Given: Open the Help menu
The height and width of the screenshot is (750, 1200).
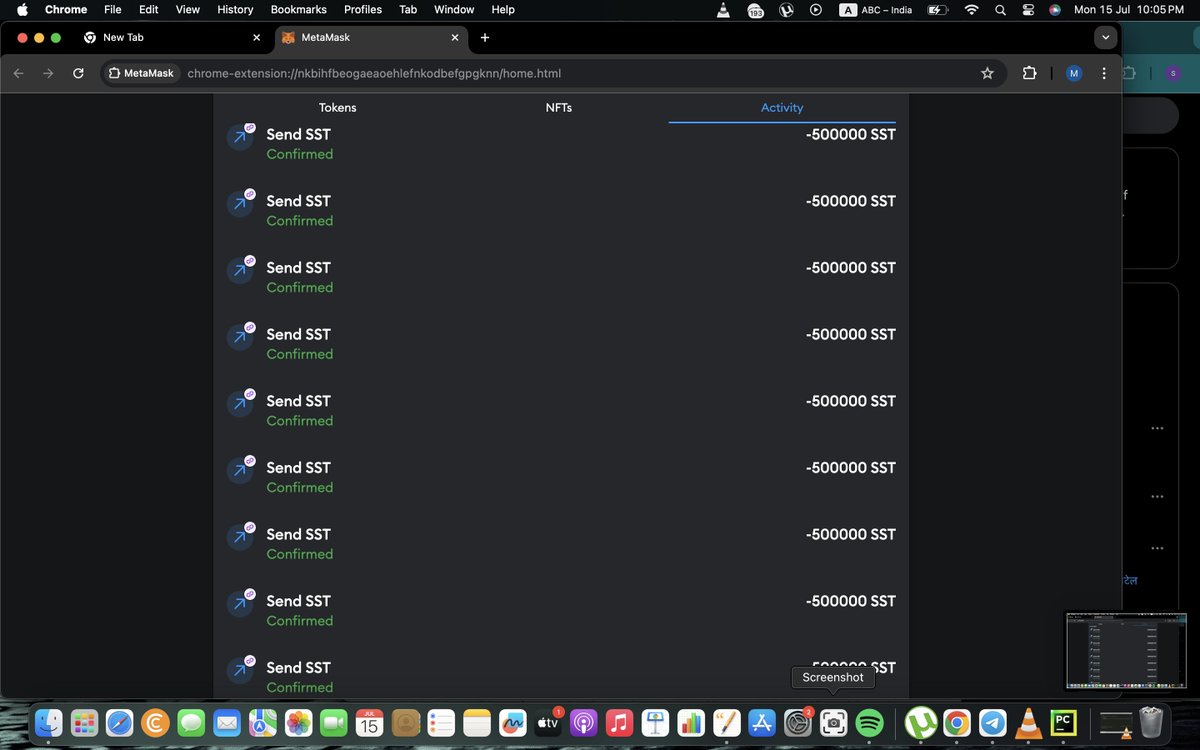Looking at the screenshot, I should click(x=503, y=9).
